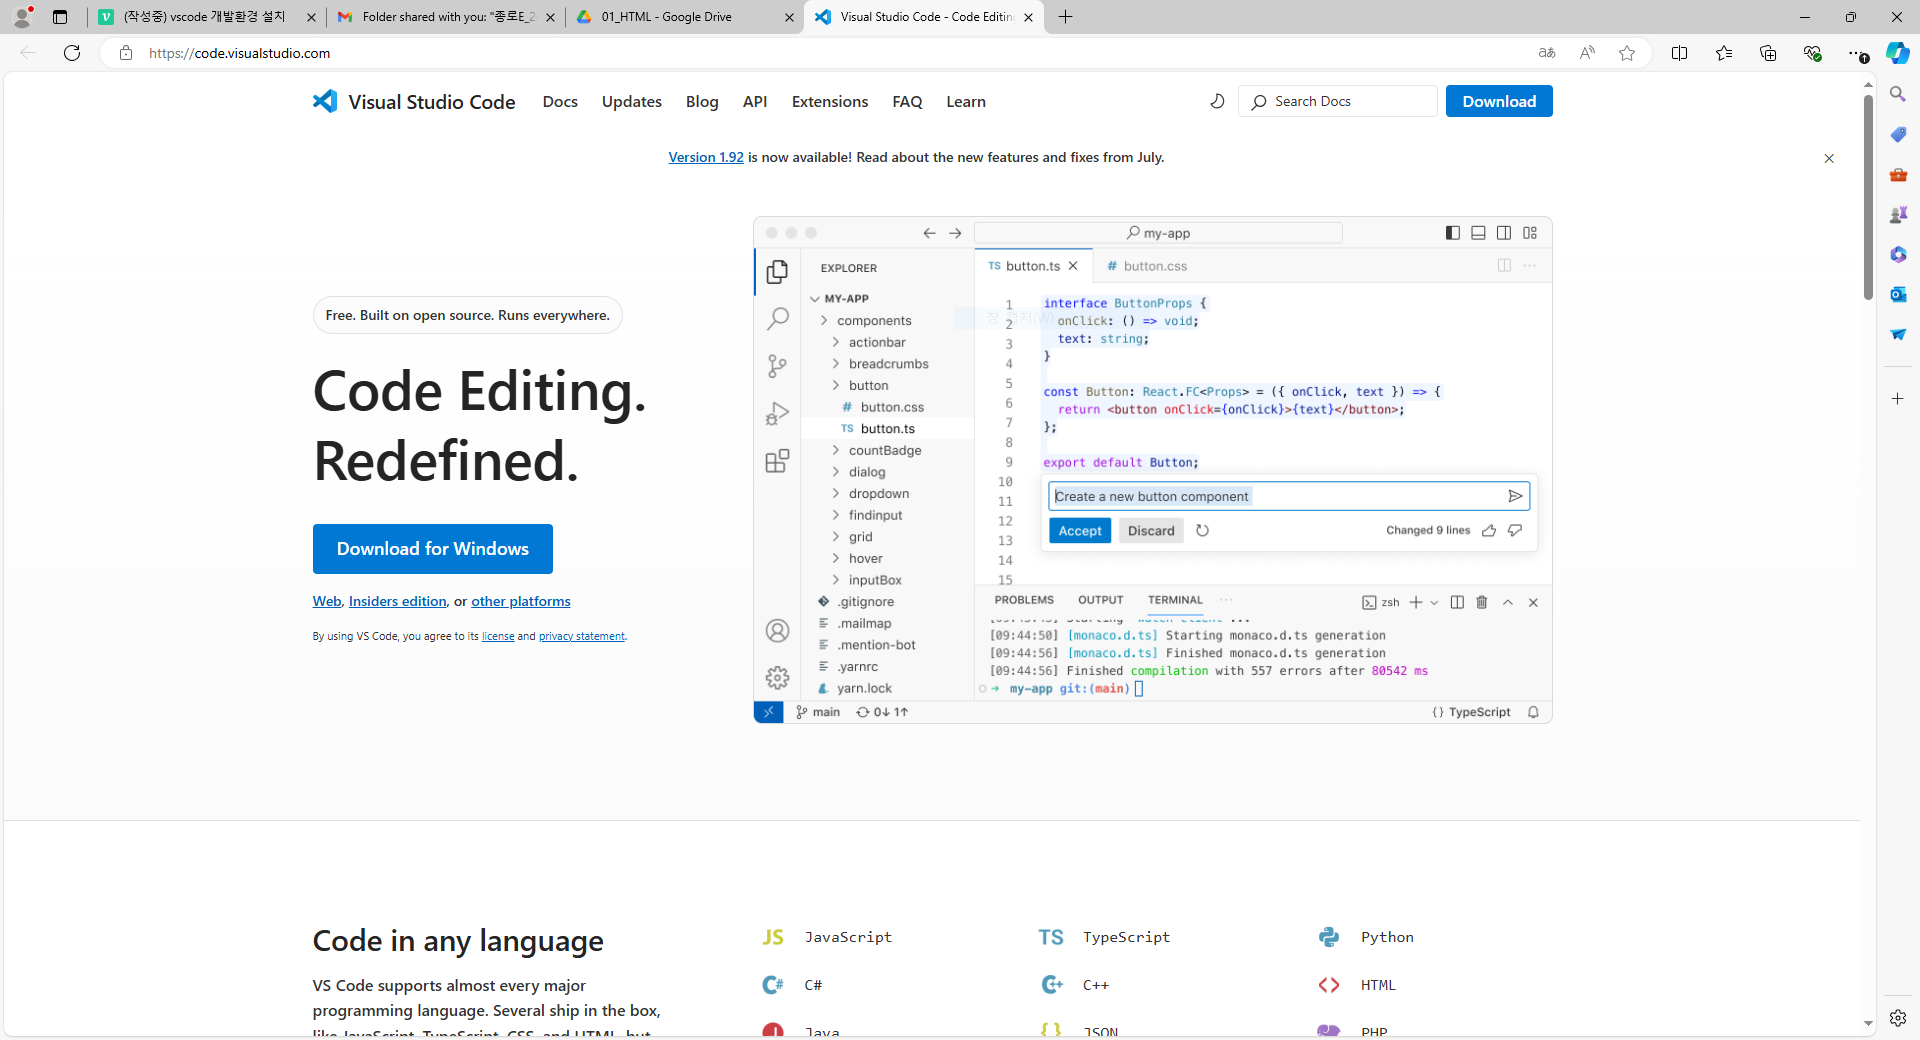Click the HTML language icon
The height and width of the screenshot is (1040, 1920).
point(1329,985)
